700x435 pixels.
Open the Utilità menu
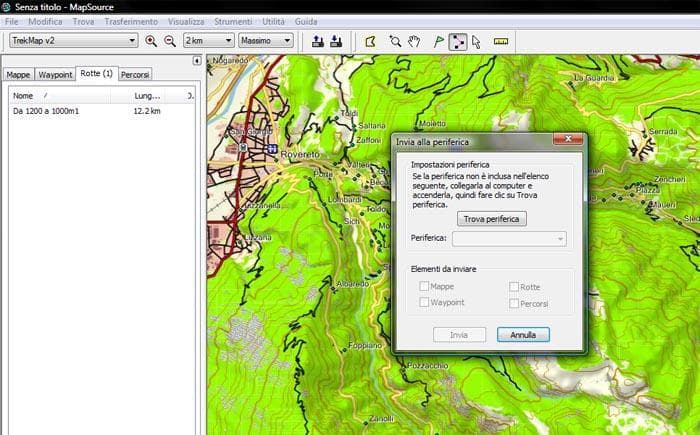[x=273, y=21]
